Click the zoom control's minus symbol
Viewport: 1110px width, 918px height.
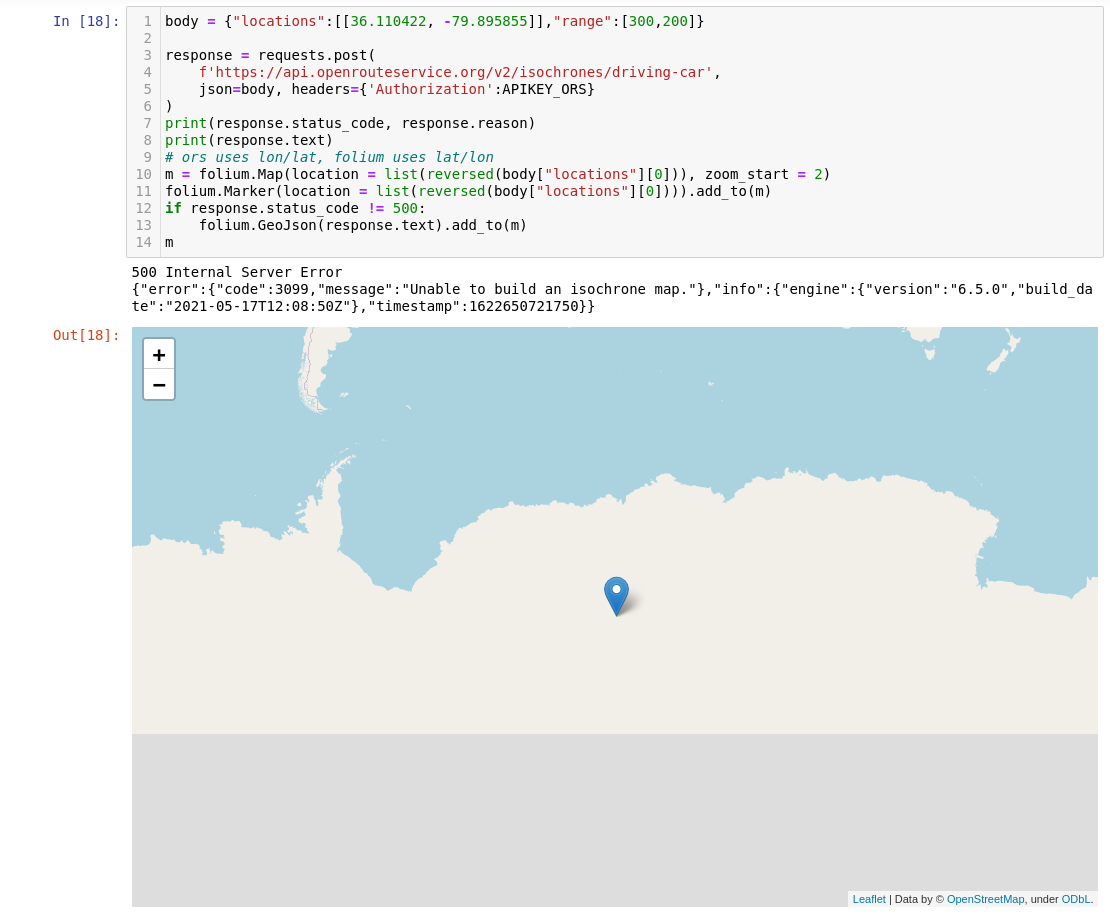[x=158, y=384]
